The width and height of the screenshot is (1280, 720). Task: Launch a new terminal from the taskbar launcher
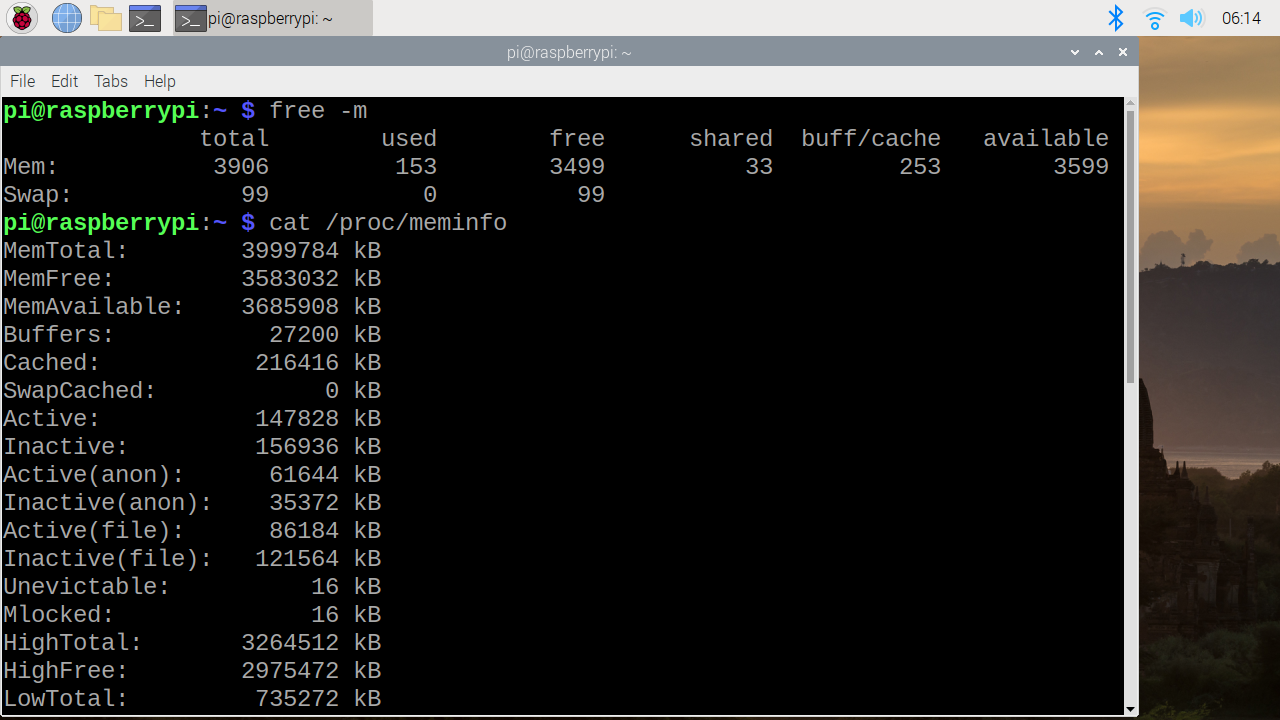144,17
